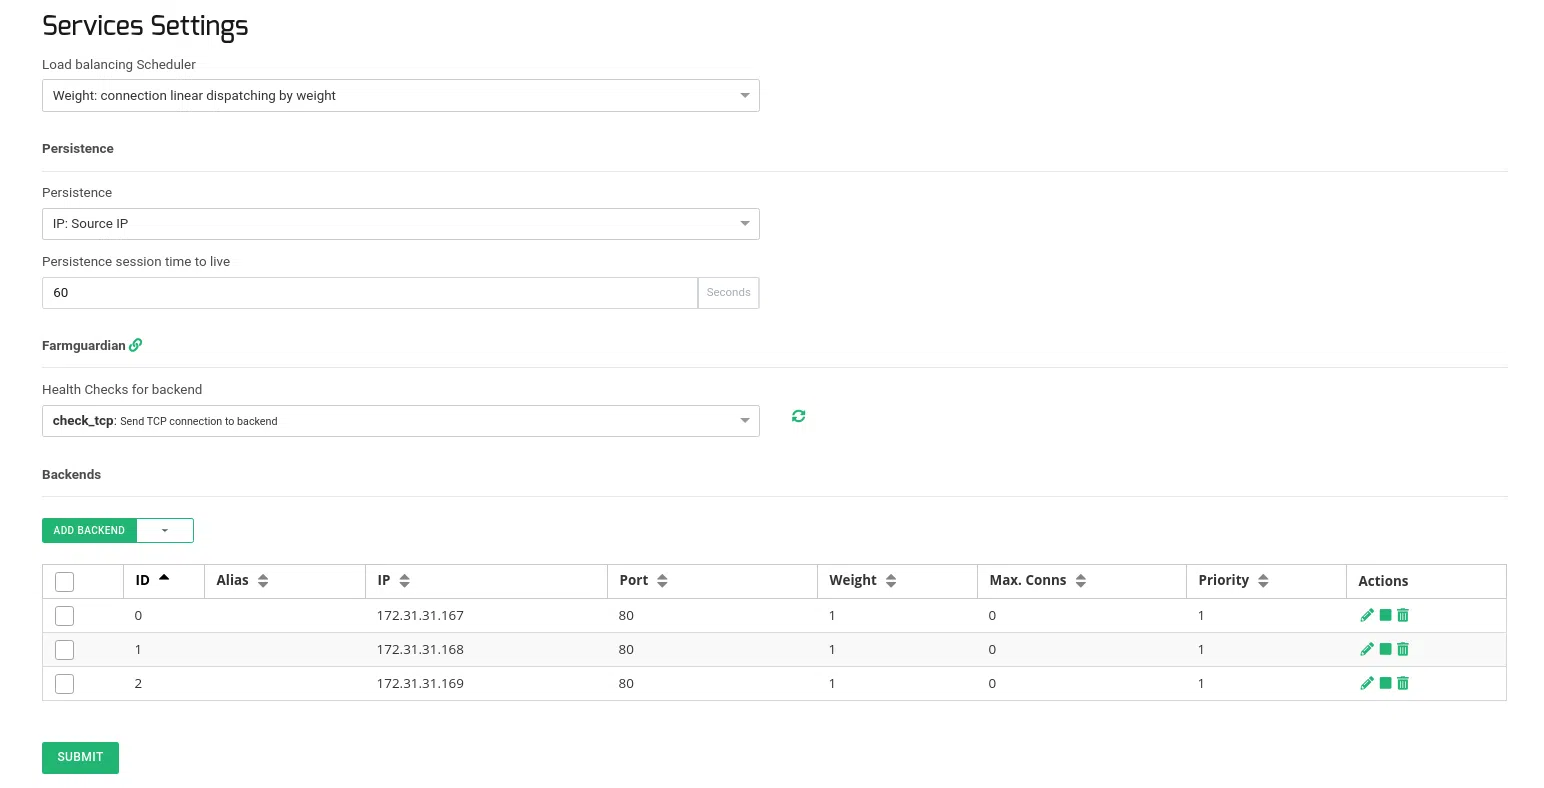Open the Add Backend caret dropdown

pos(165,530)
